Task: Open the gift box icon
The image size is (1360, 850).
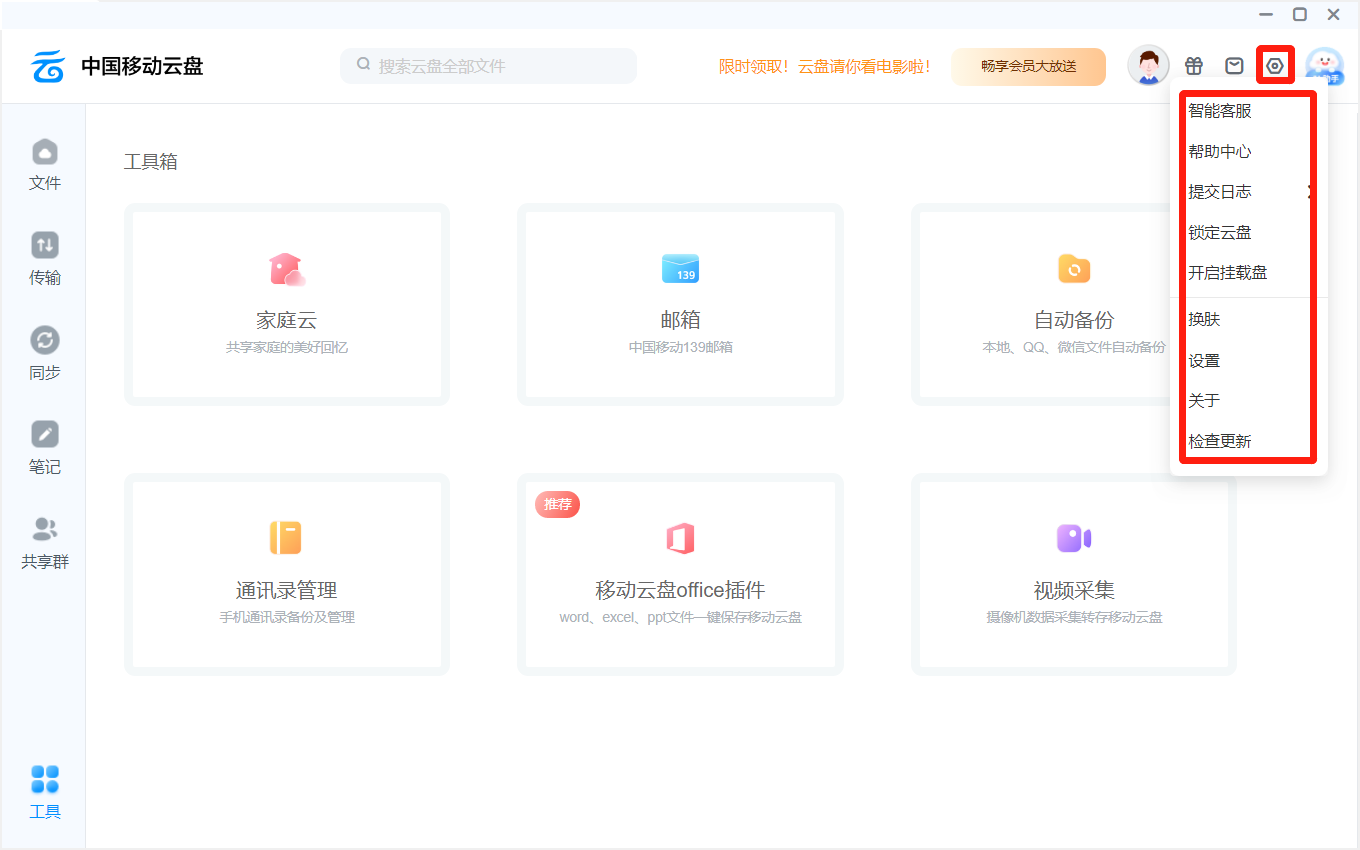Action: click(x=1194, y=66)
